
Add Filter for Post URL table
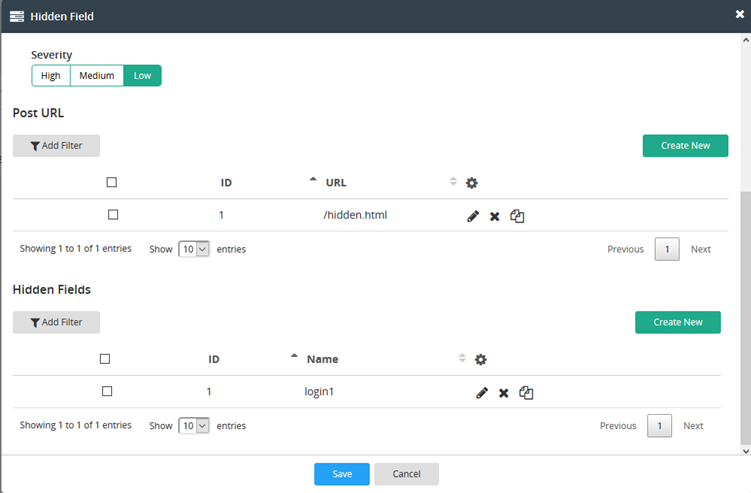tap(57, 146)
